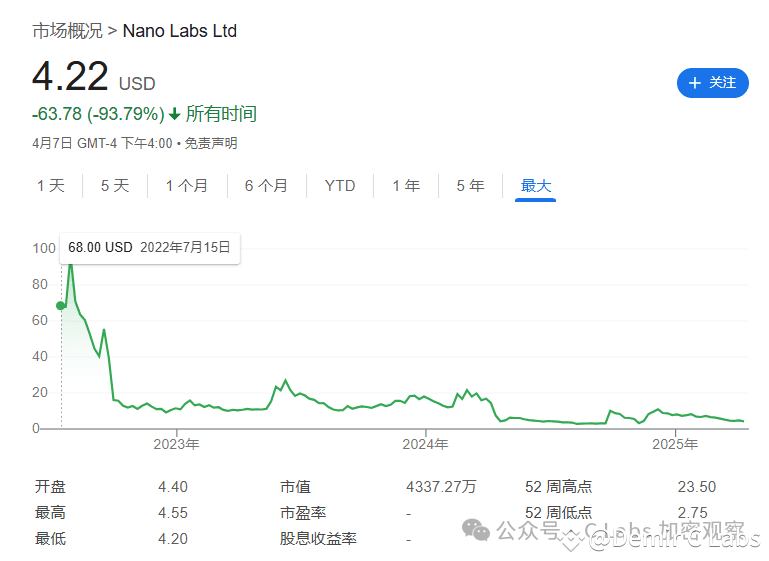Click the 52 周低点 value 2.75
The width and height of the screenshot is (769, 561).
click(x=692, y=513)
